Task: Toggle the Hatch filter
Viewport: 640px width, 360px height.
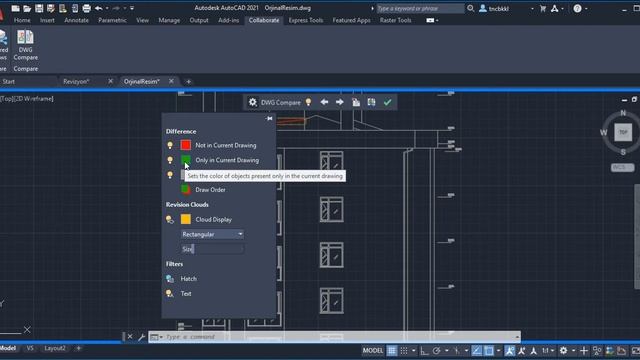Action: pos(170,279)
